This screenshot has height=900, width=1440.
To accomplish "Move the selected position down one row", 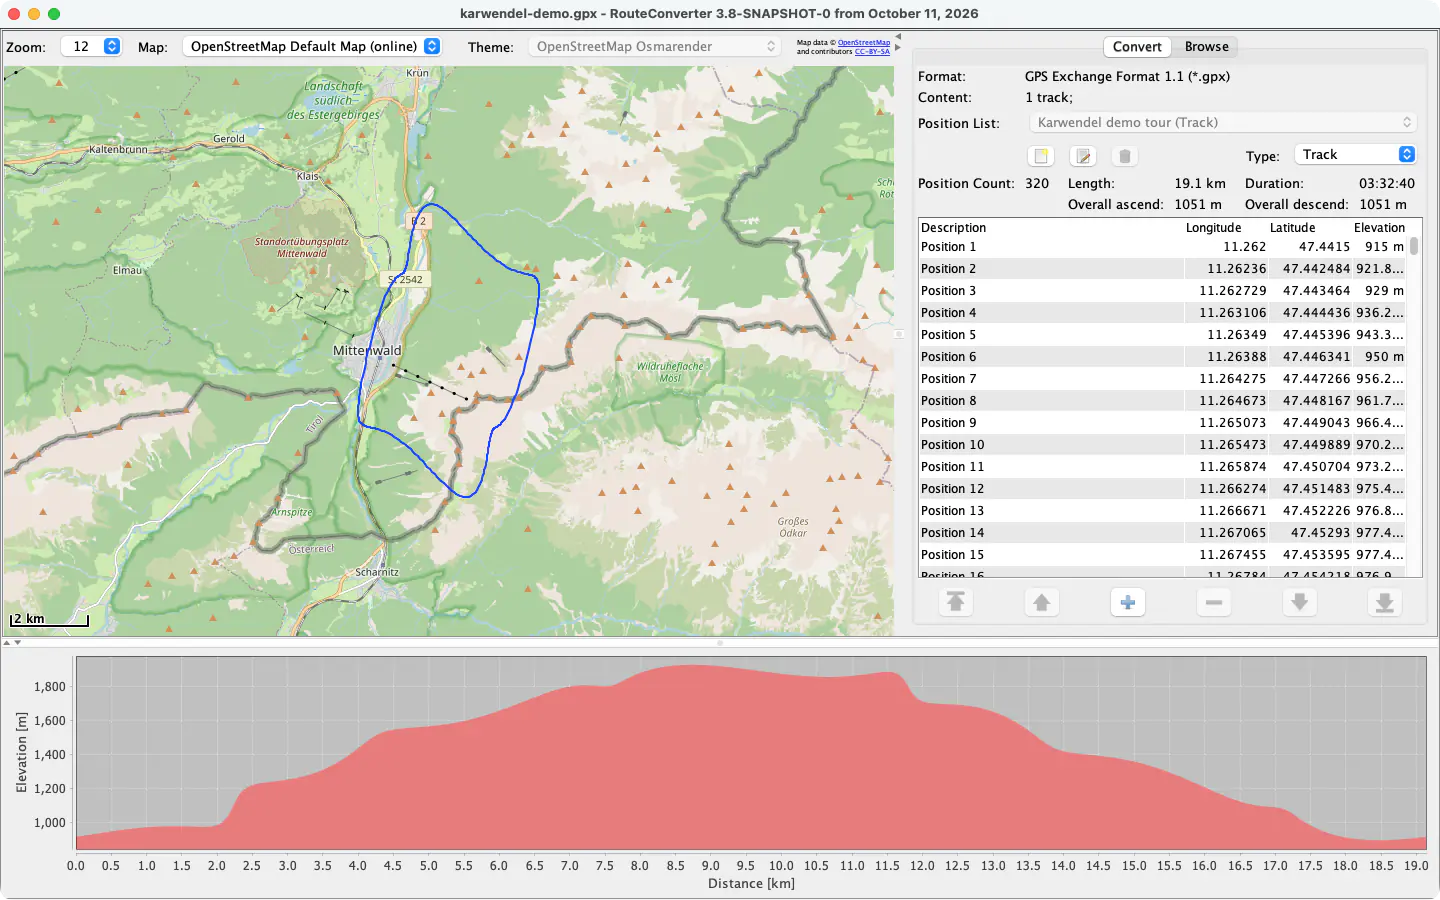I will [x=1299, y=602].
